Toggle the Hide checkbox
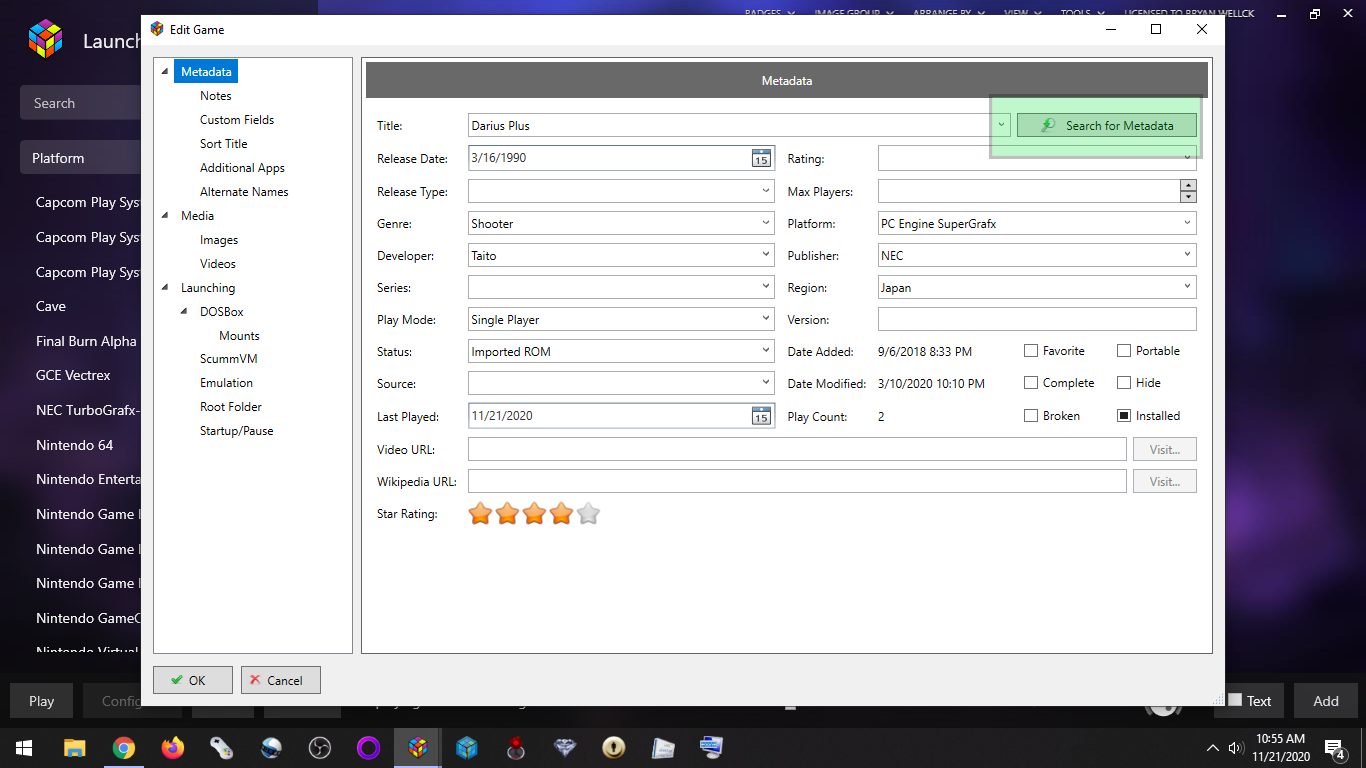The height and width of the screenshot is (768, 1366). (x=1124, y=383)
